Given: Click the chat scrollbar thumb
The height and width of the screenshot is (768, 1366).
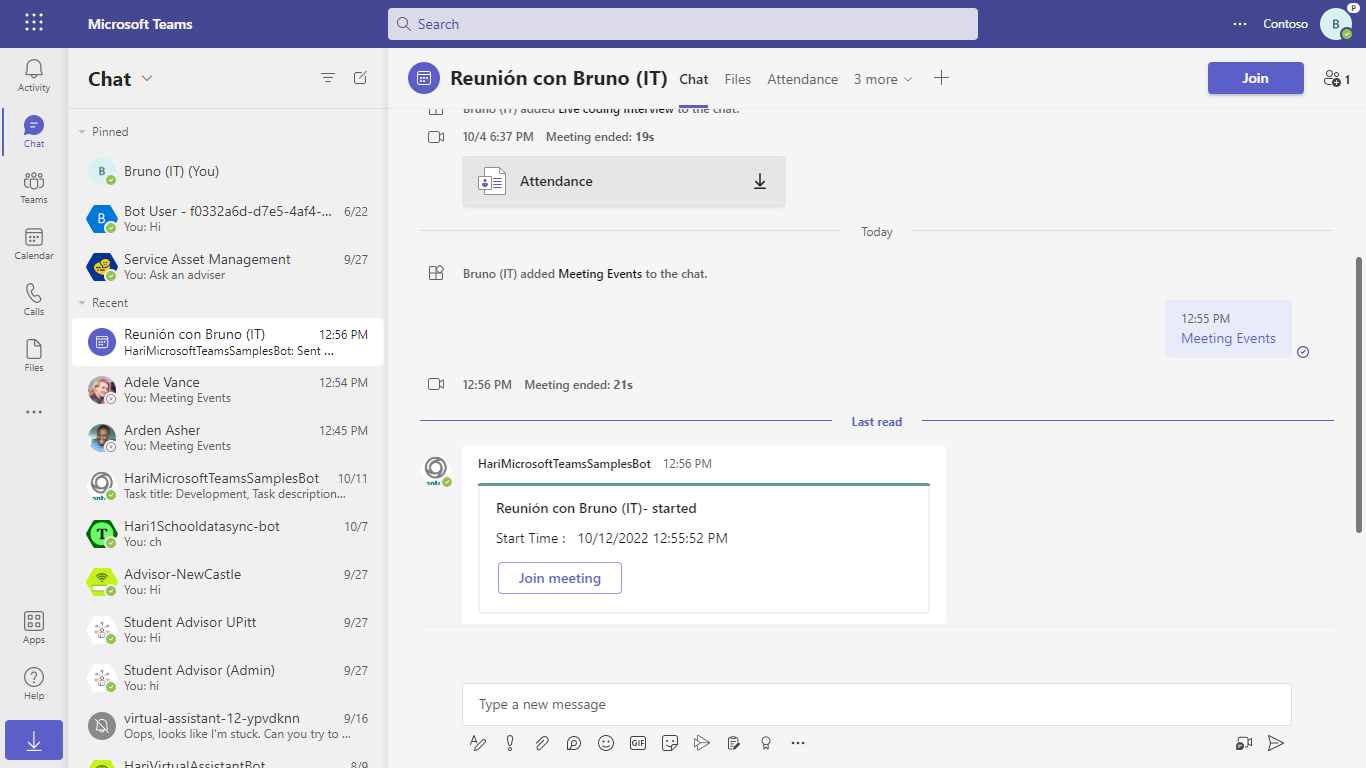Looking at the screenshot, I should pyautogui.click(x=1358, y=395).
